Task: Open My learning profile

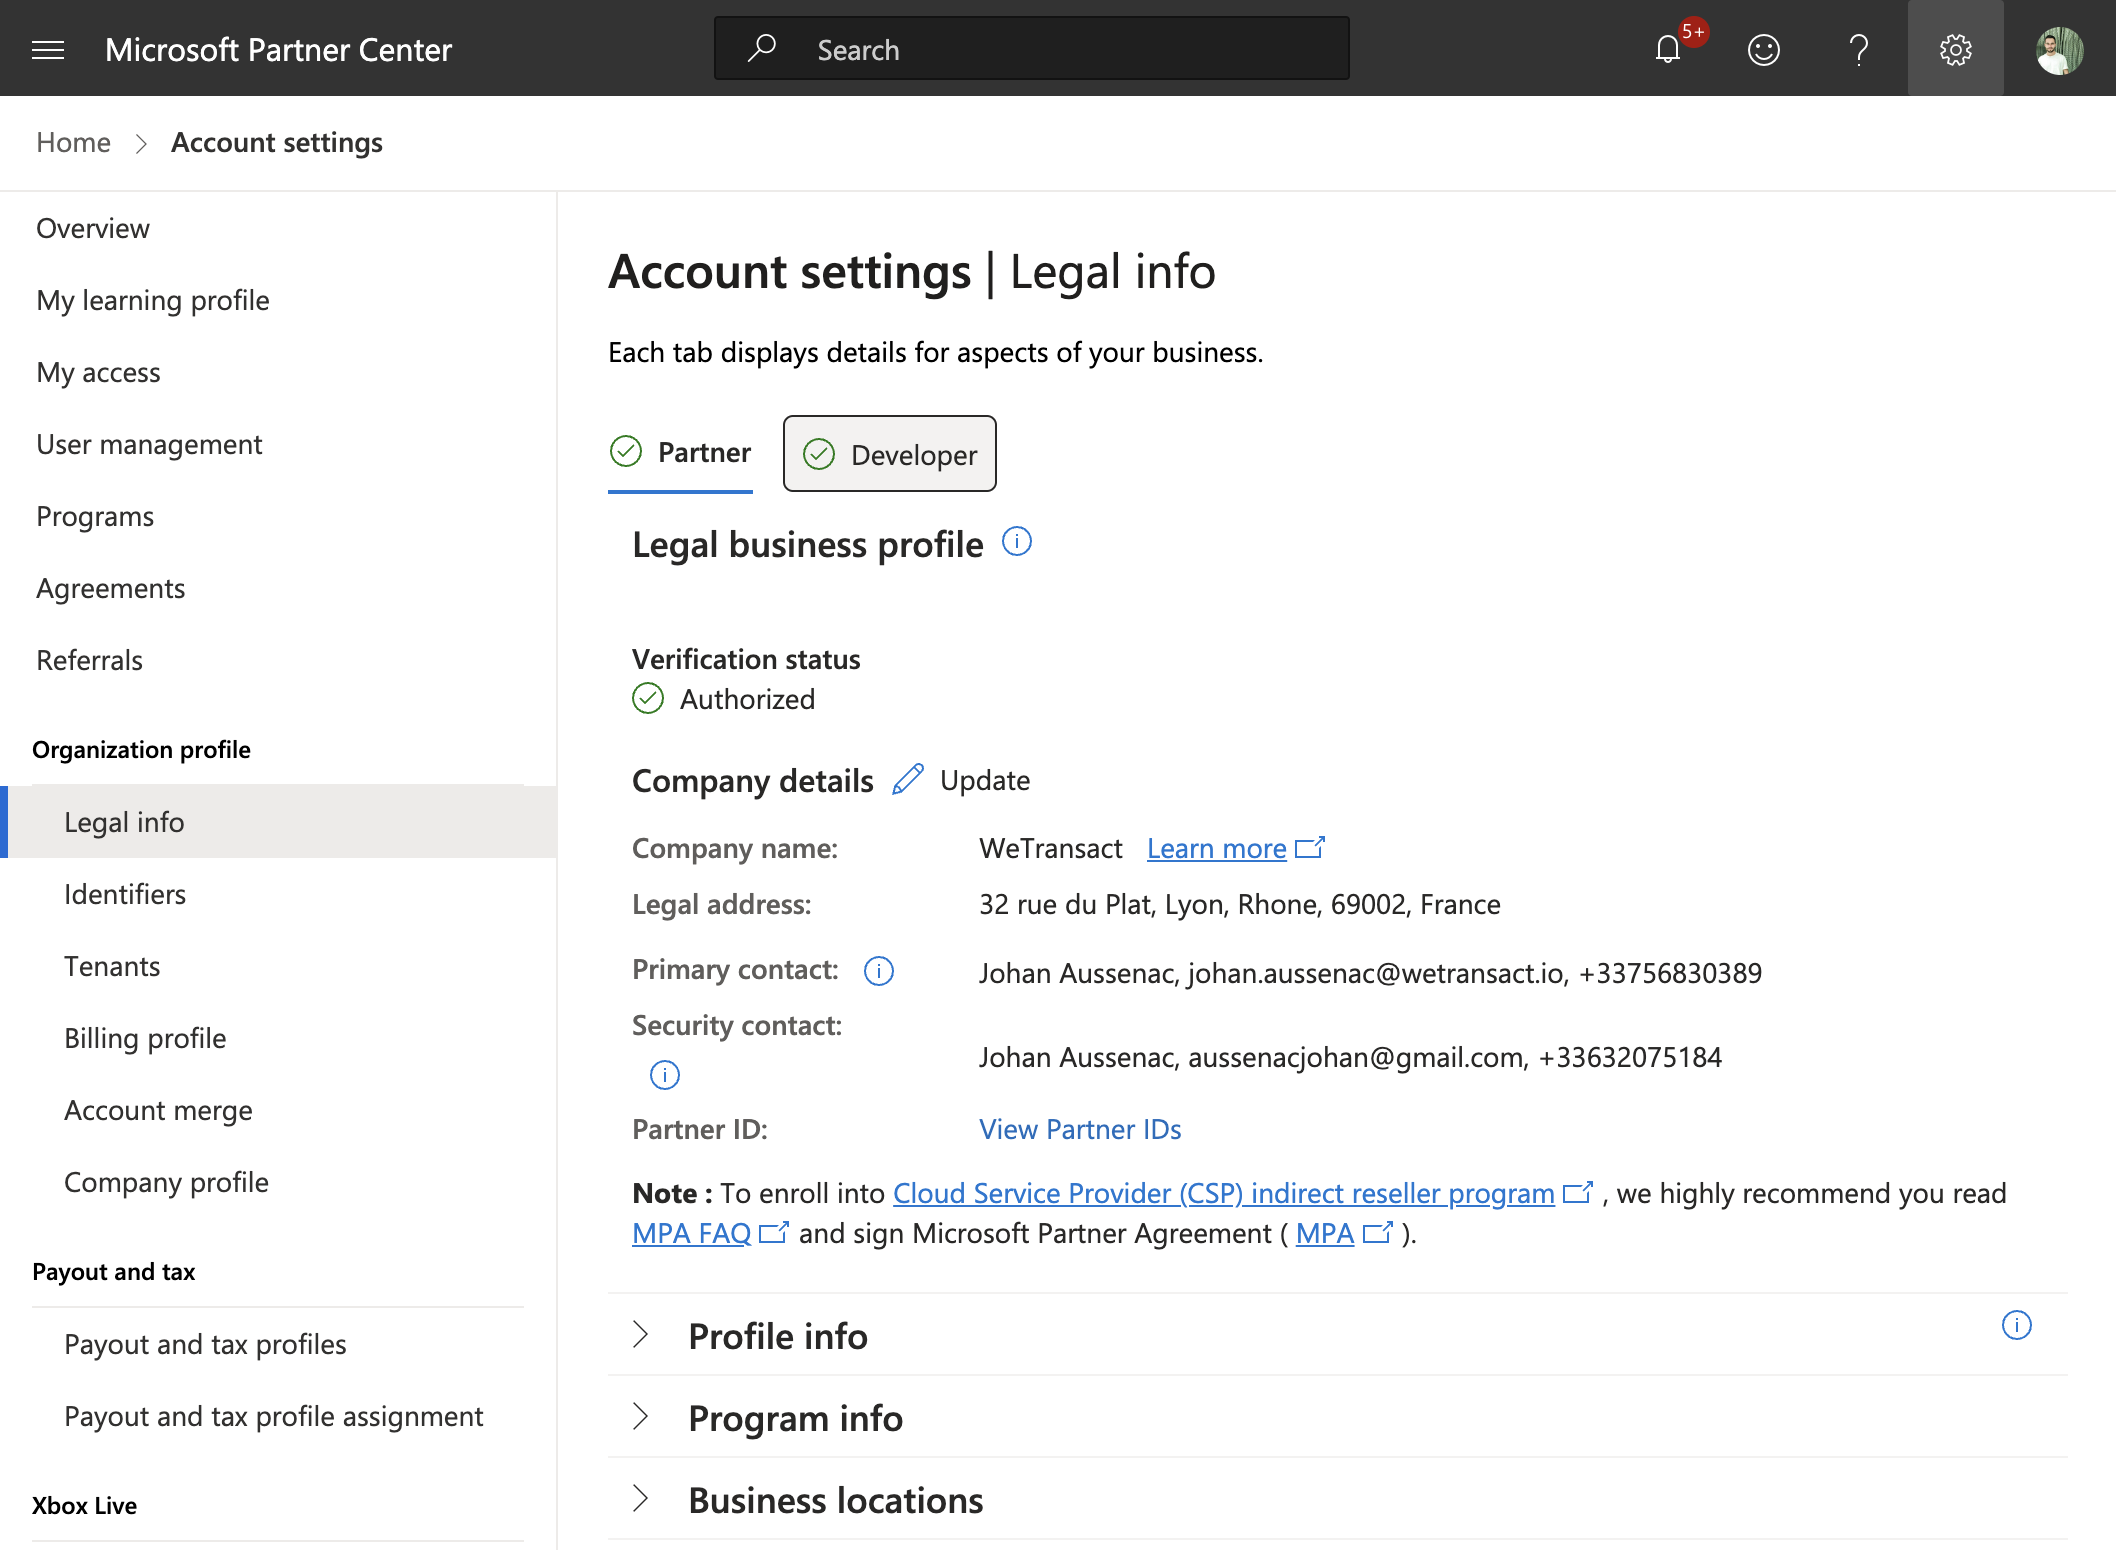Action: click(x=153, y=300)
